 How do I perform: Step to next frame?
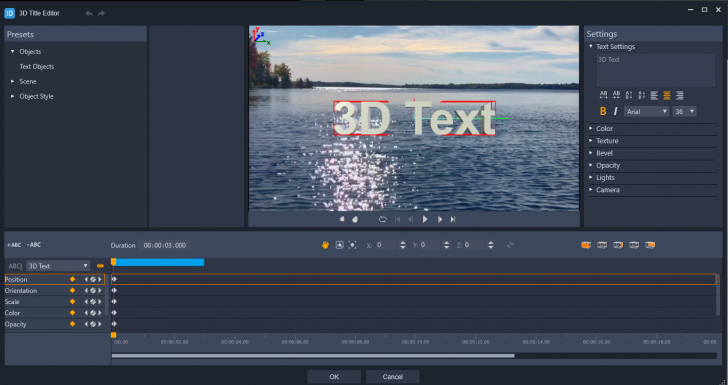click(440, 219)
